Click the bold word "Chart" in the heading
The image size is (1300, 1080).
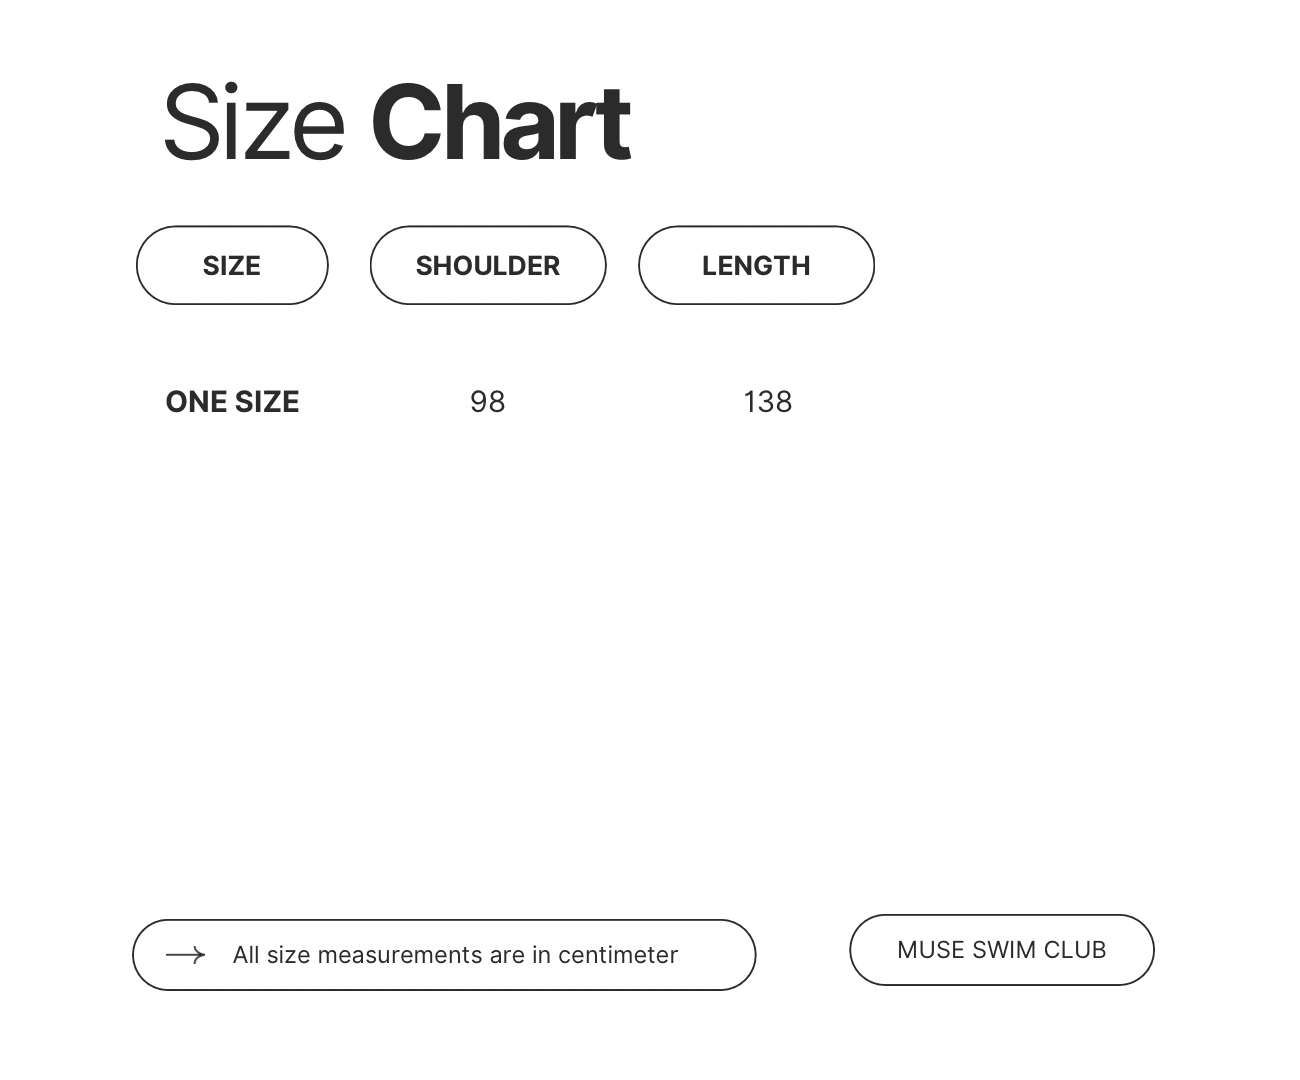click(x=500, y=123)
